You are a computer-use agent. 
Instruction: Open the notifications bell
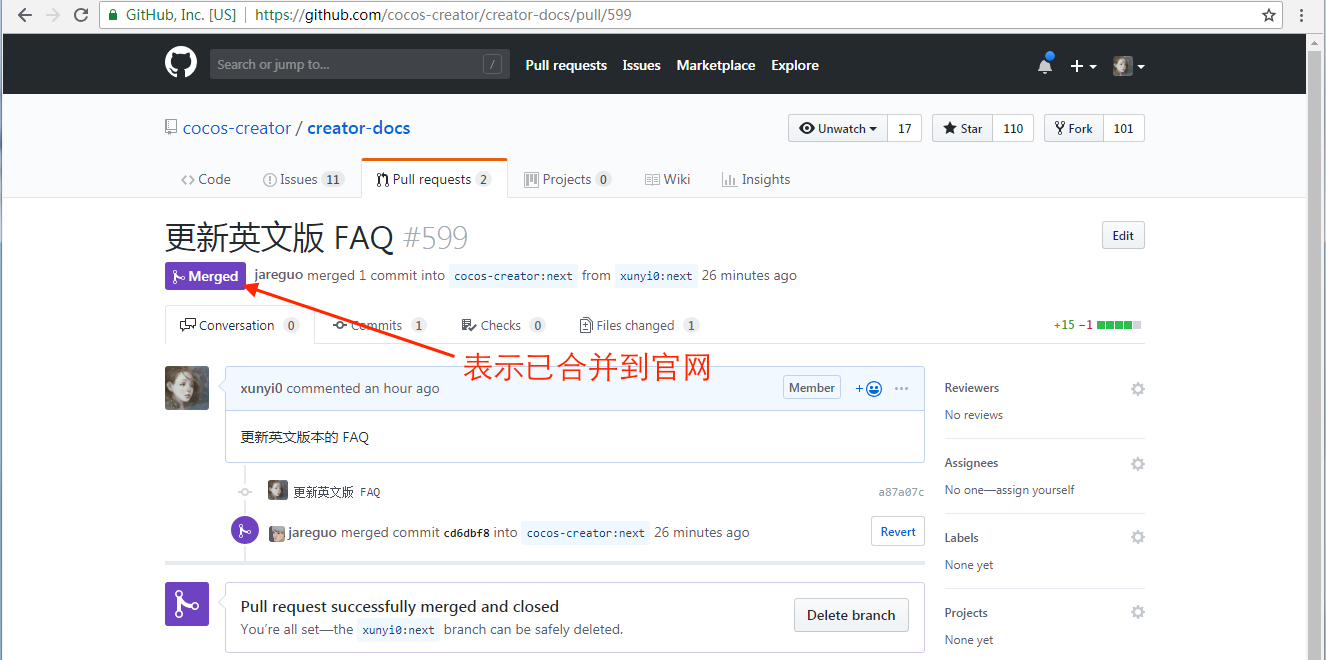tap(1045, 65)
